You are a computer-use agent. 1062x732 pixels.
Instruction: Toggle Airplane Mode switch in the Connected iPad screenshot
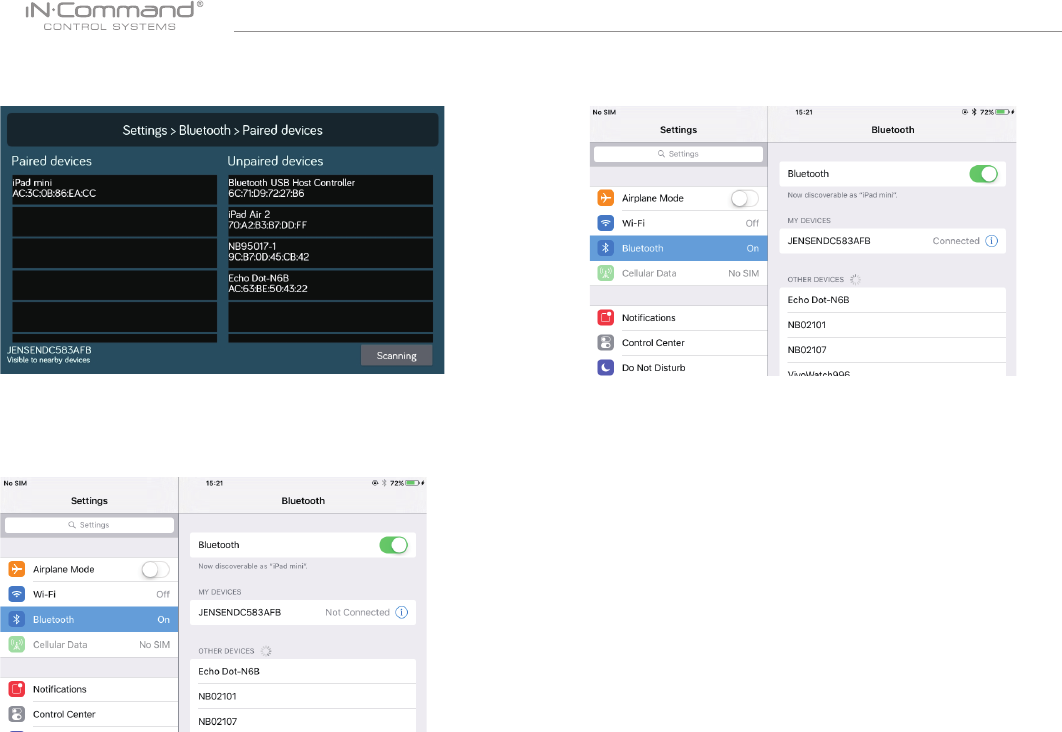click(744, 198)
